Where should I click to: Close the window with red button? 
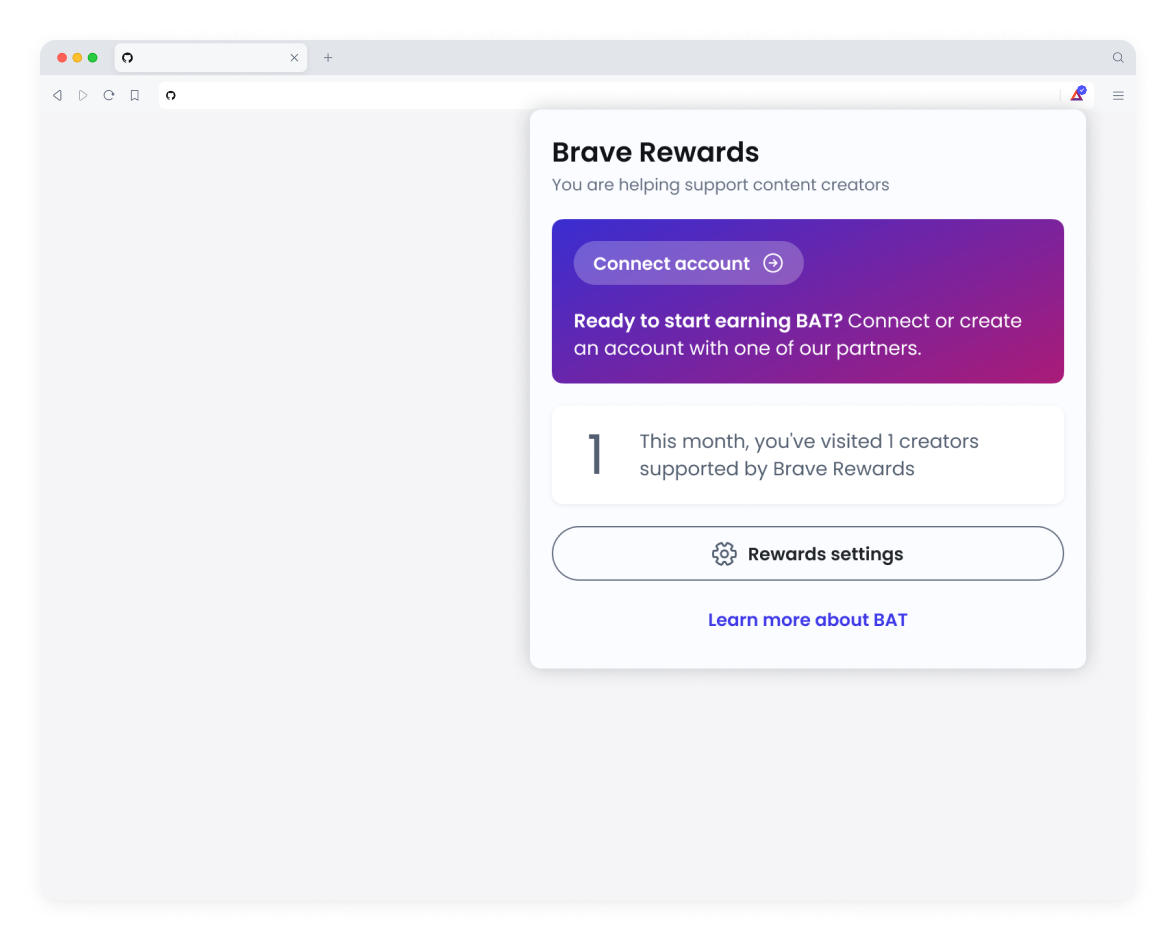click(x=62, y=58)
